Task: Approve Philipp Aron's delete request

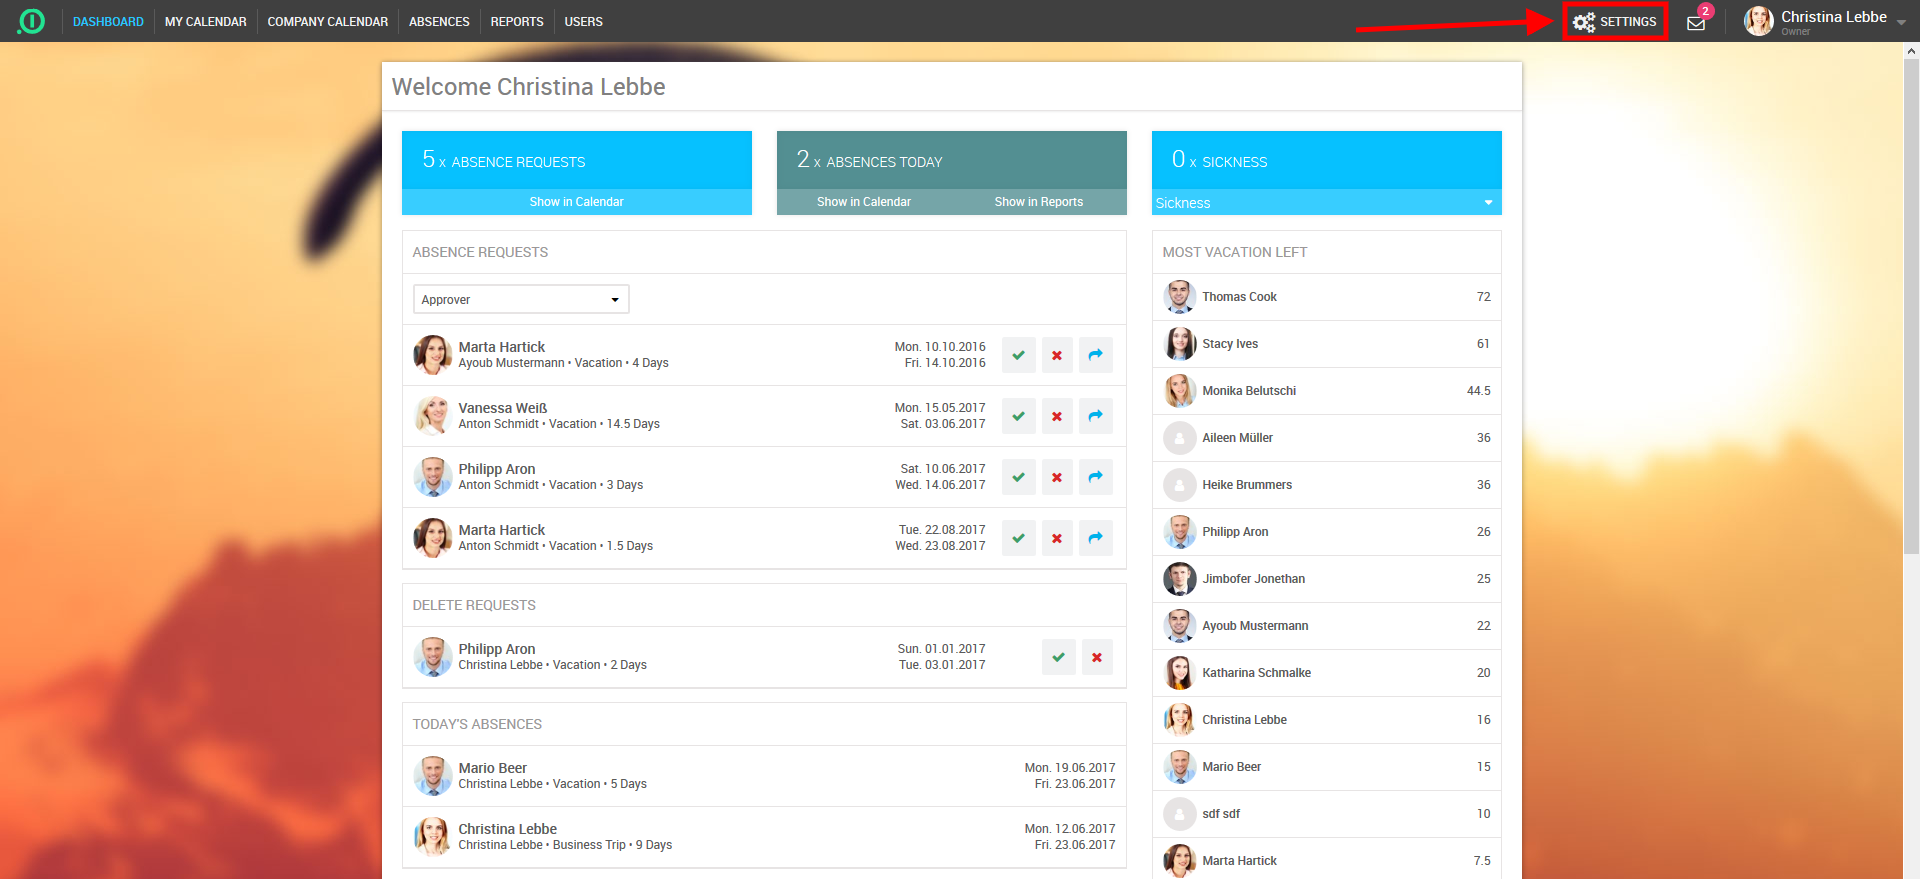Action: pyautogui.click(x=1058, y=657)
